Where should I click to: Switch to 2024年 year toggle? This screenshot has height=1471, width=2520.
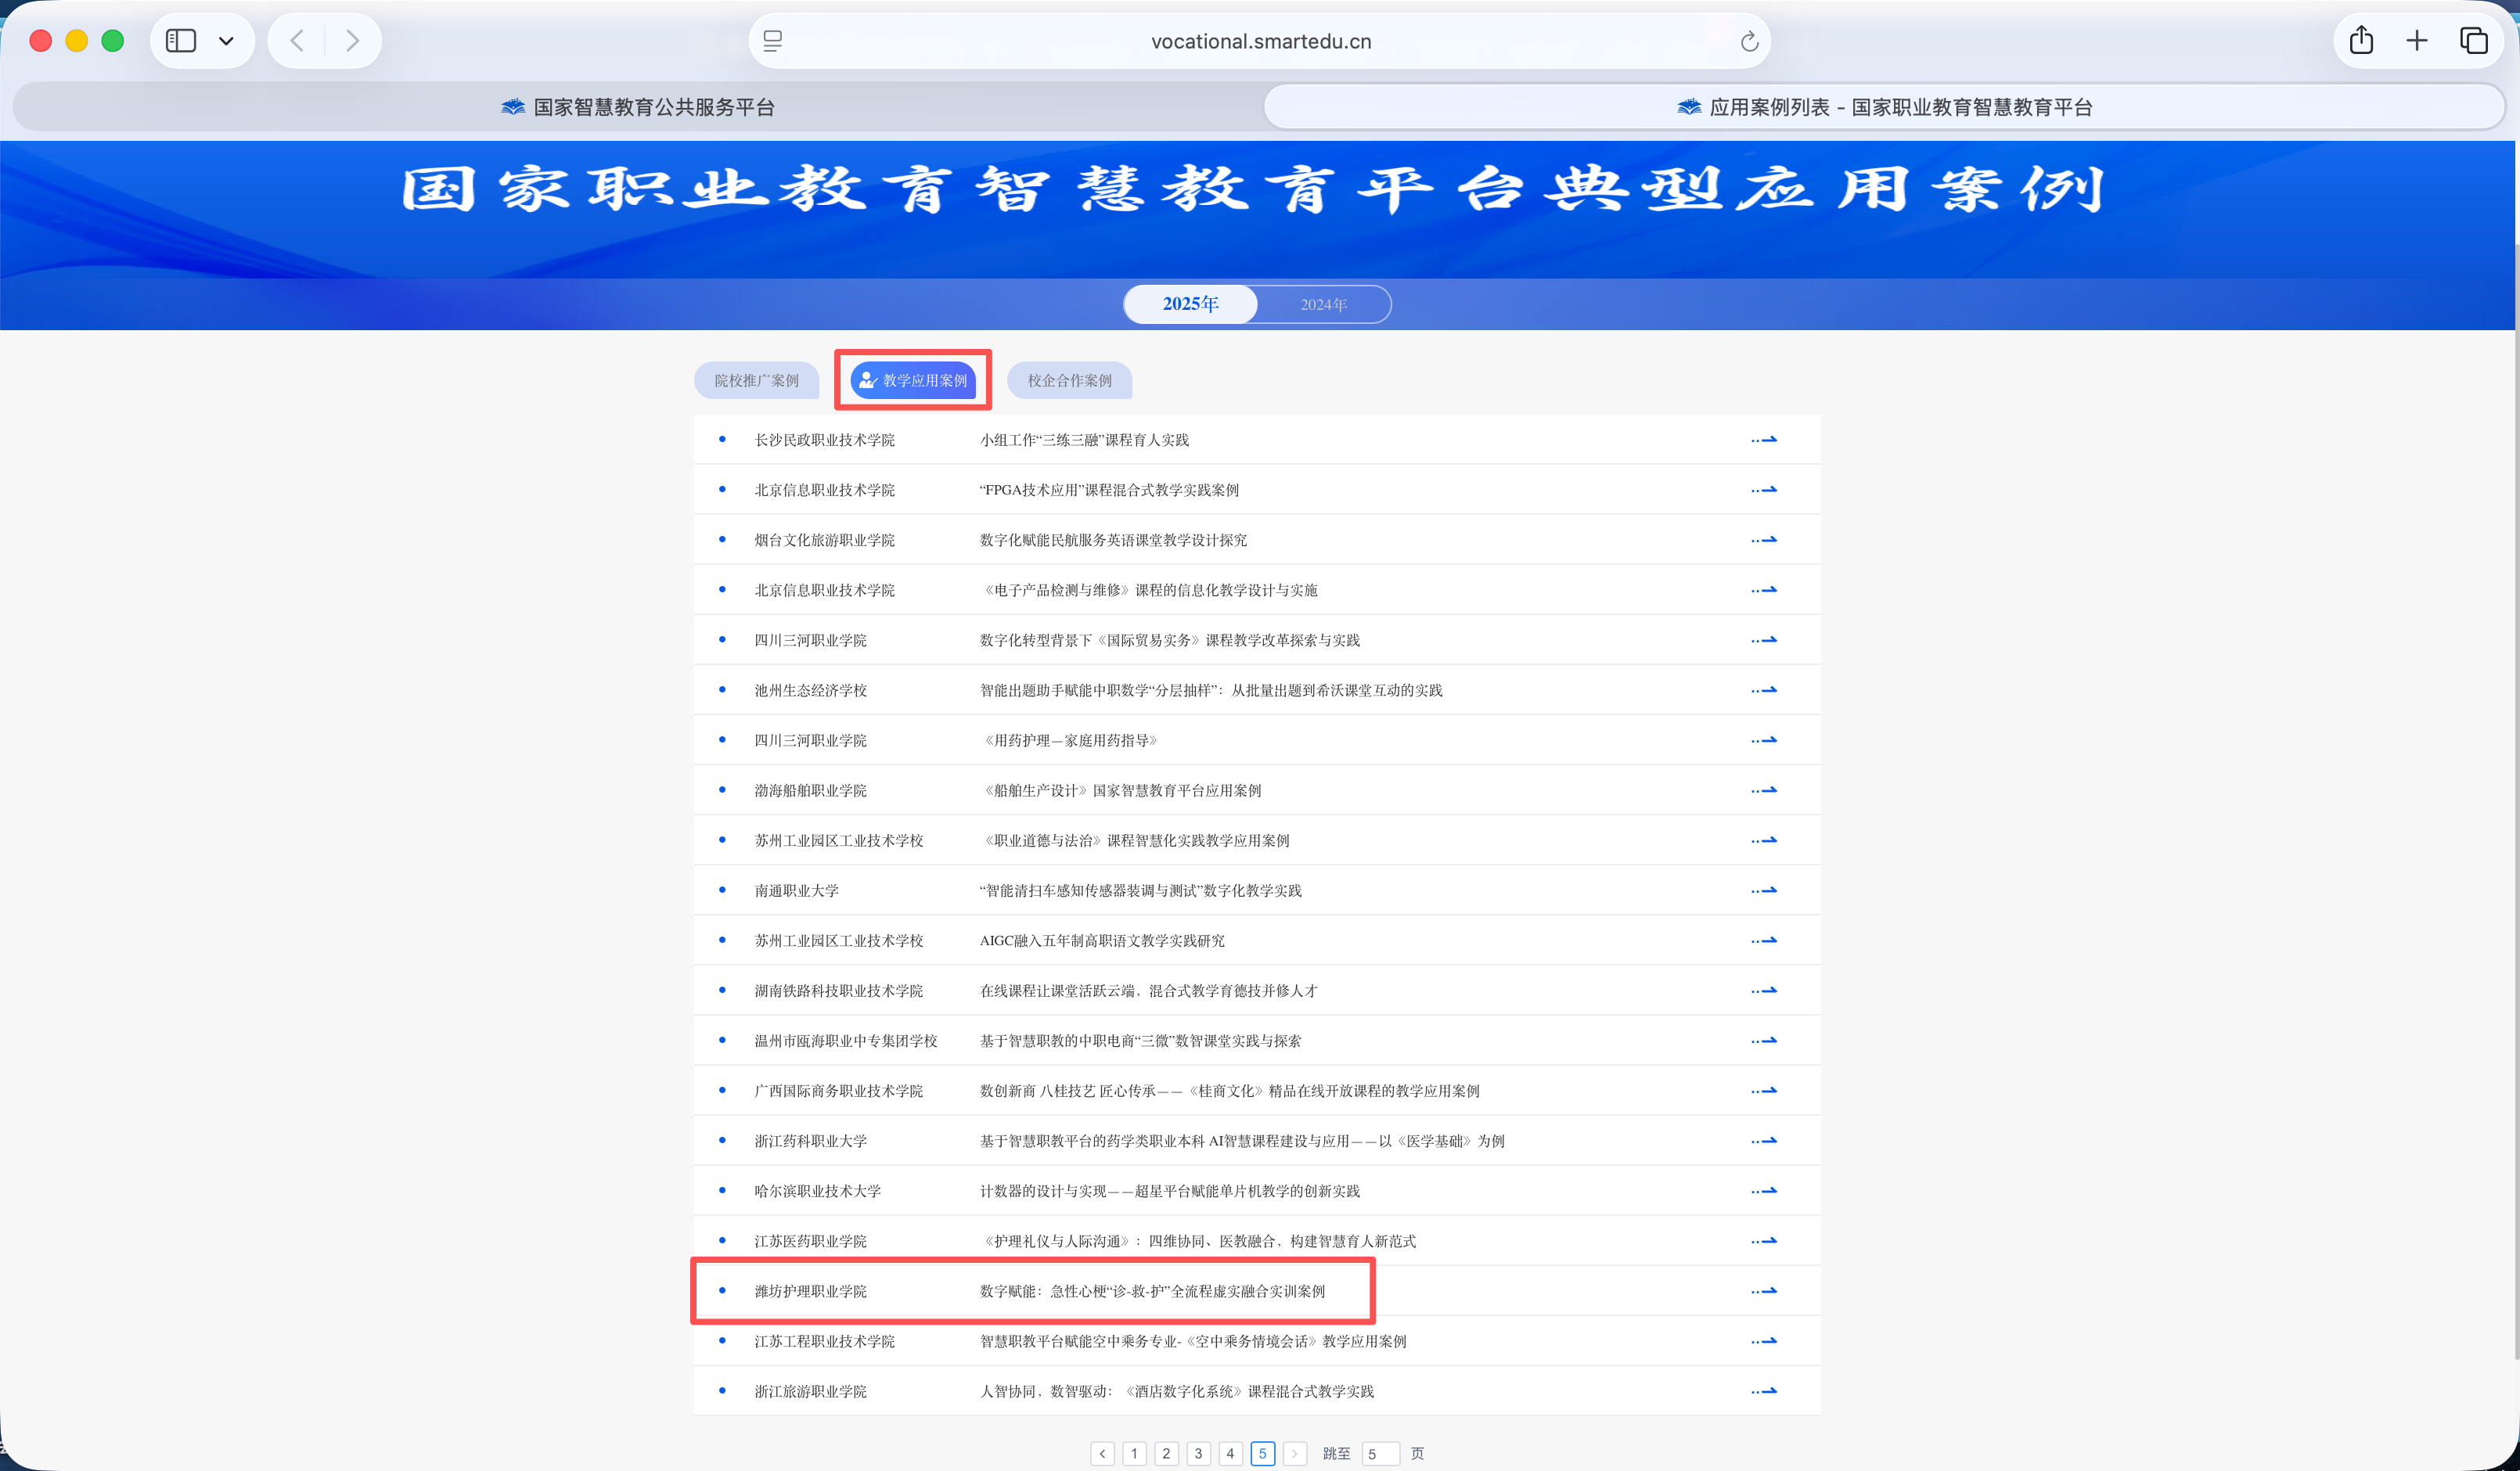(x=1323, y=304)
